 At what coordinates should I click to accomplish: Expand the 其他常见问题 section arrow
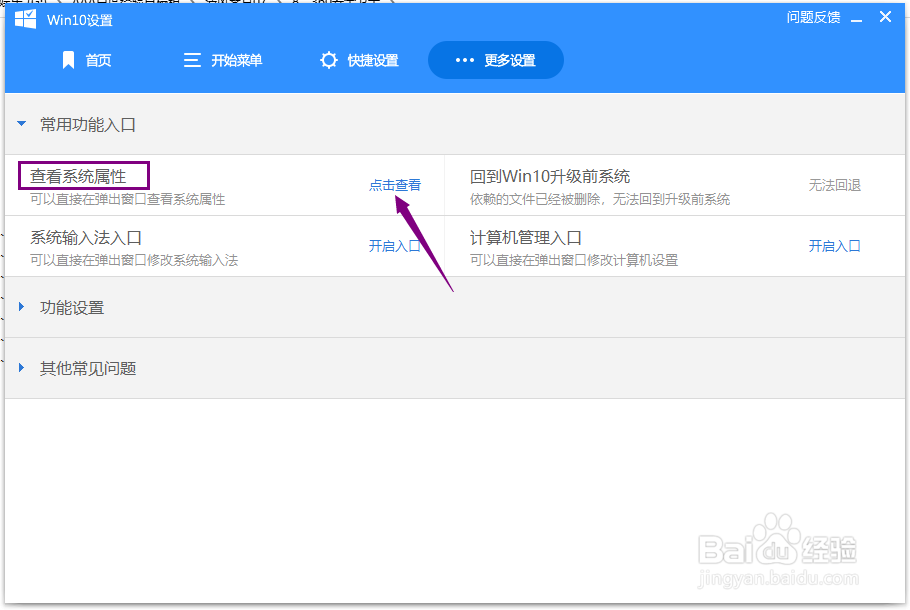pyautogui.click(x=21, y=367)
